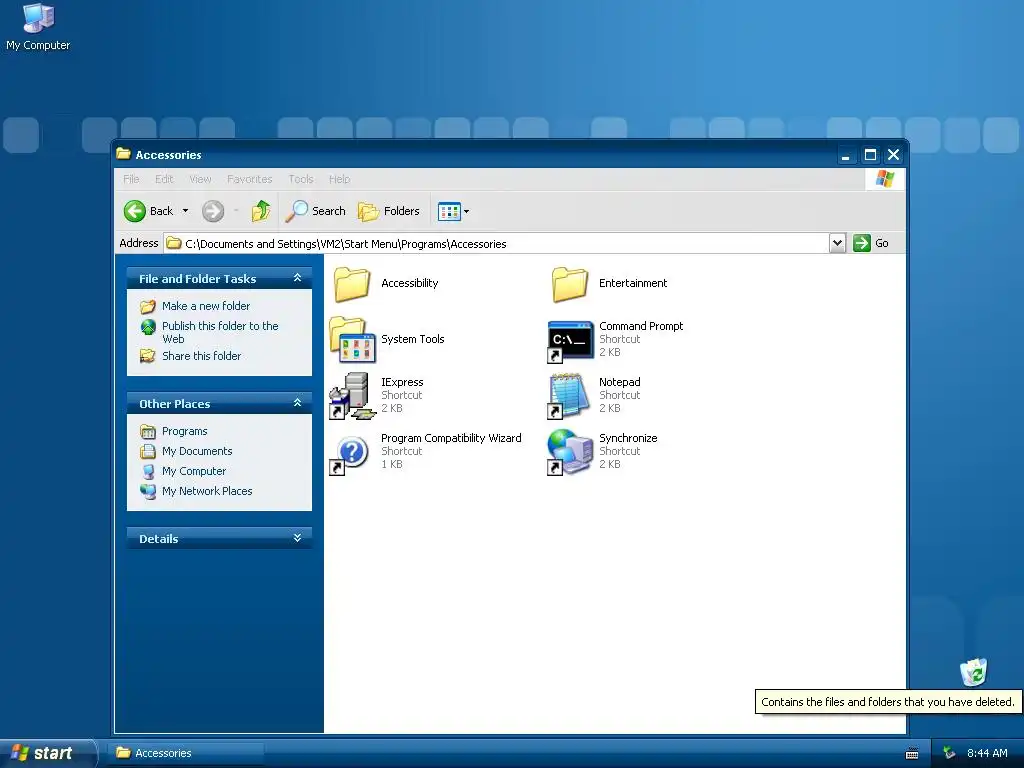The height and width of the screenshot is (768, 1024).
Task: Toggle the Folders pane button
Action: pyautogui.click(x=389, y=211)
